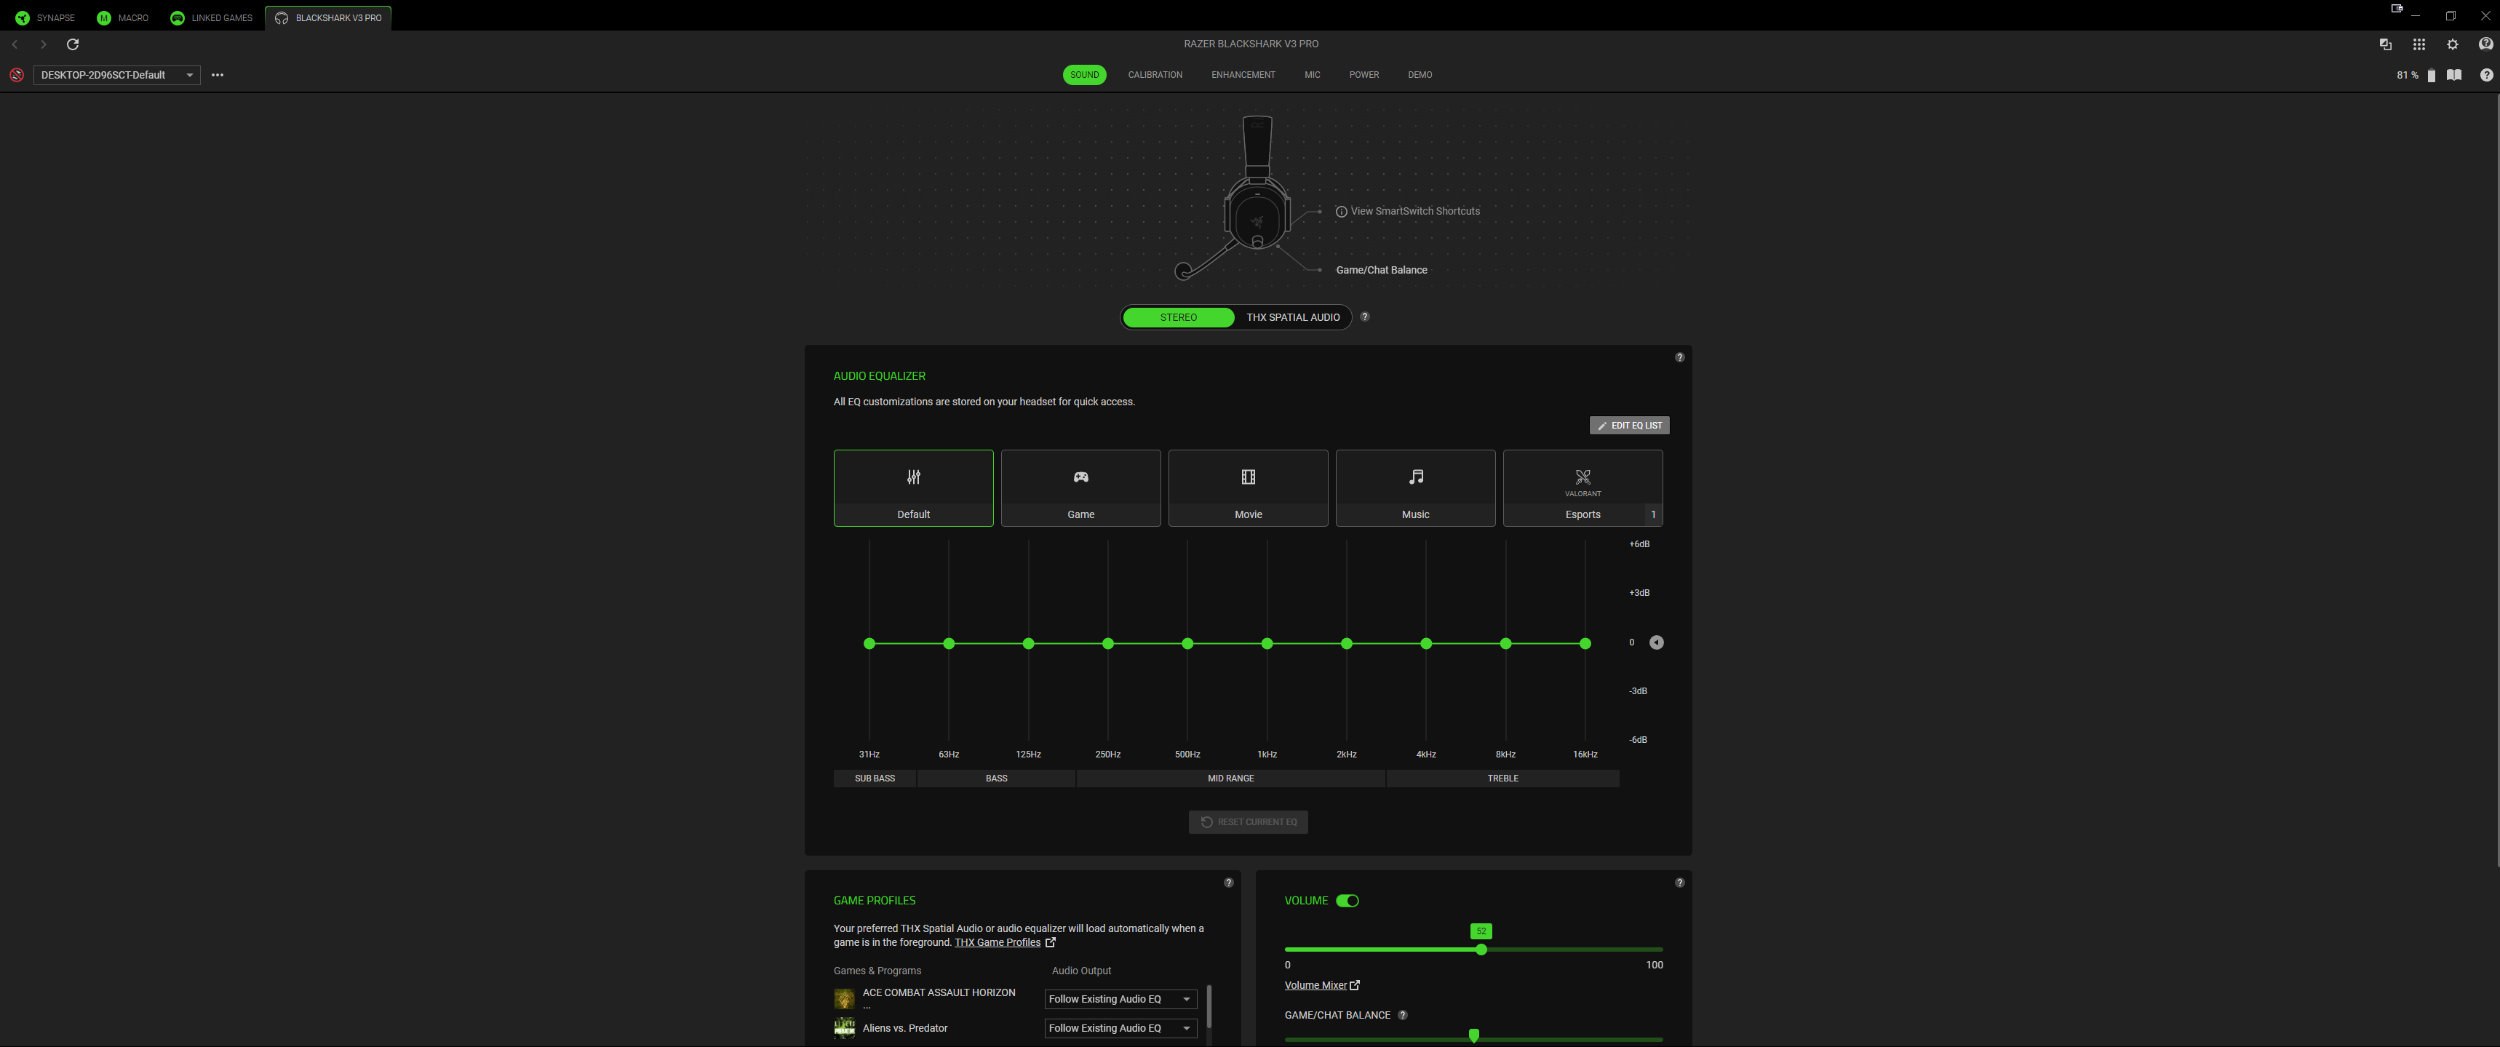Image resolution: width=2500 pixels, height=1047 pixels.
Task: Open audio output dropdown for Aliens vs. Predator
Action: (x=1121, y=1028)
